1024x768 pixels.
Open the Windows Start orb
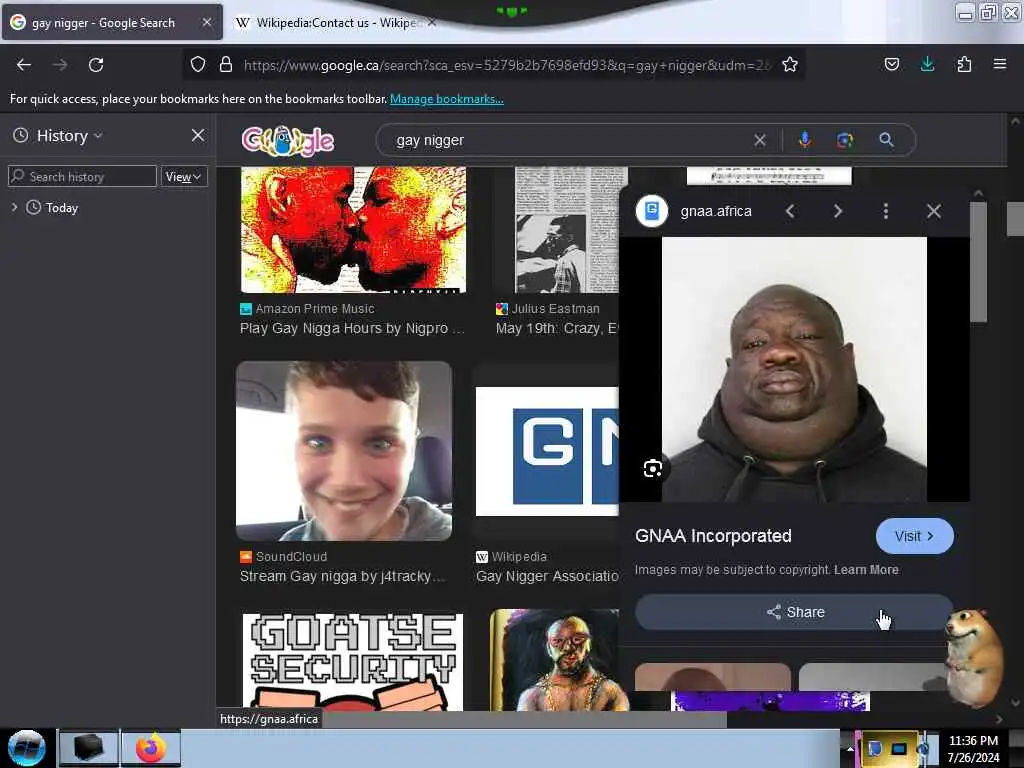pos(26,748)
